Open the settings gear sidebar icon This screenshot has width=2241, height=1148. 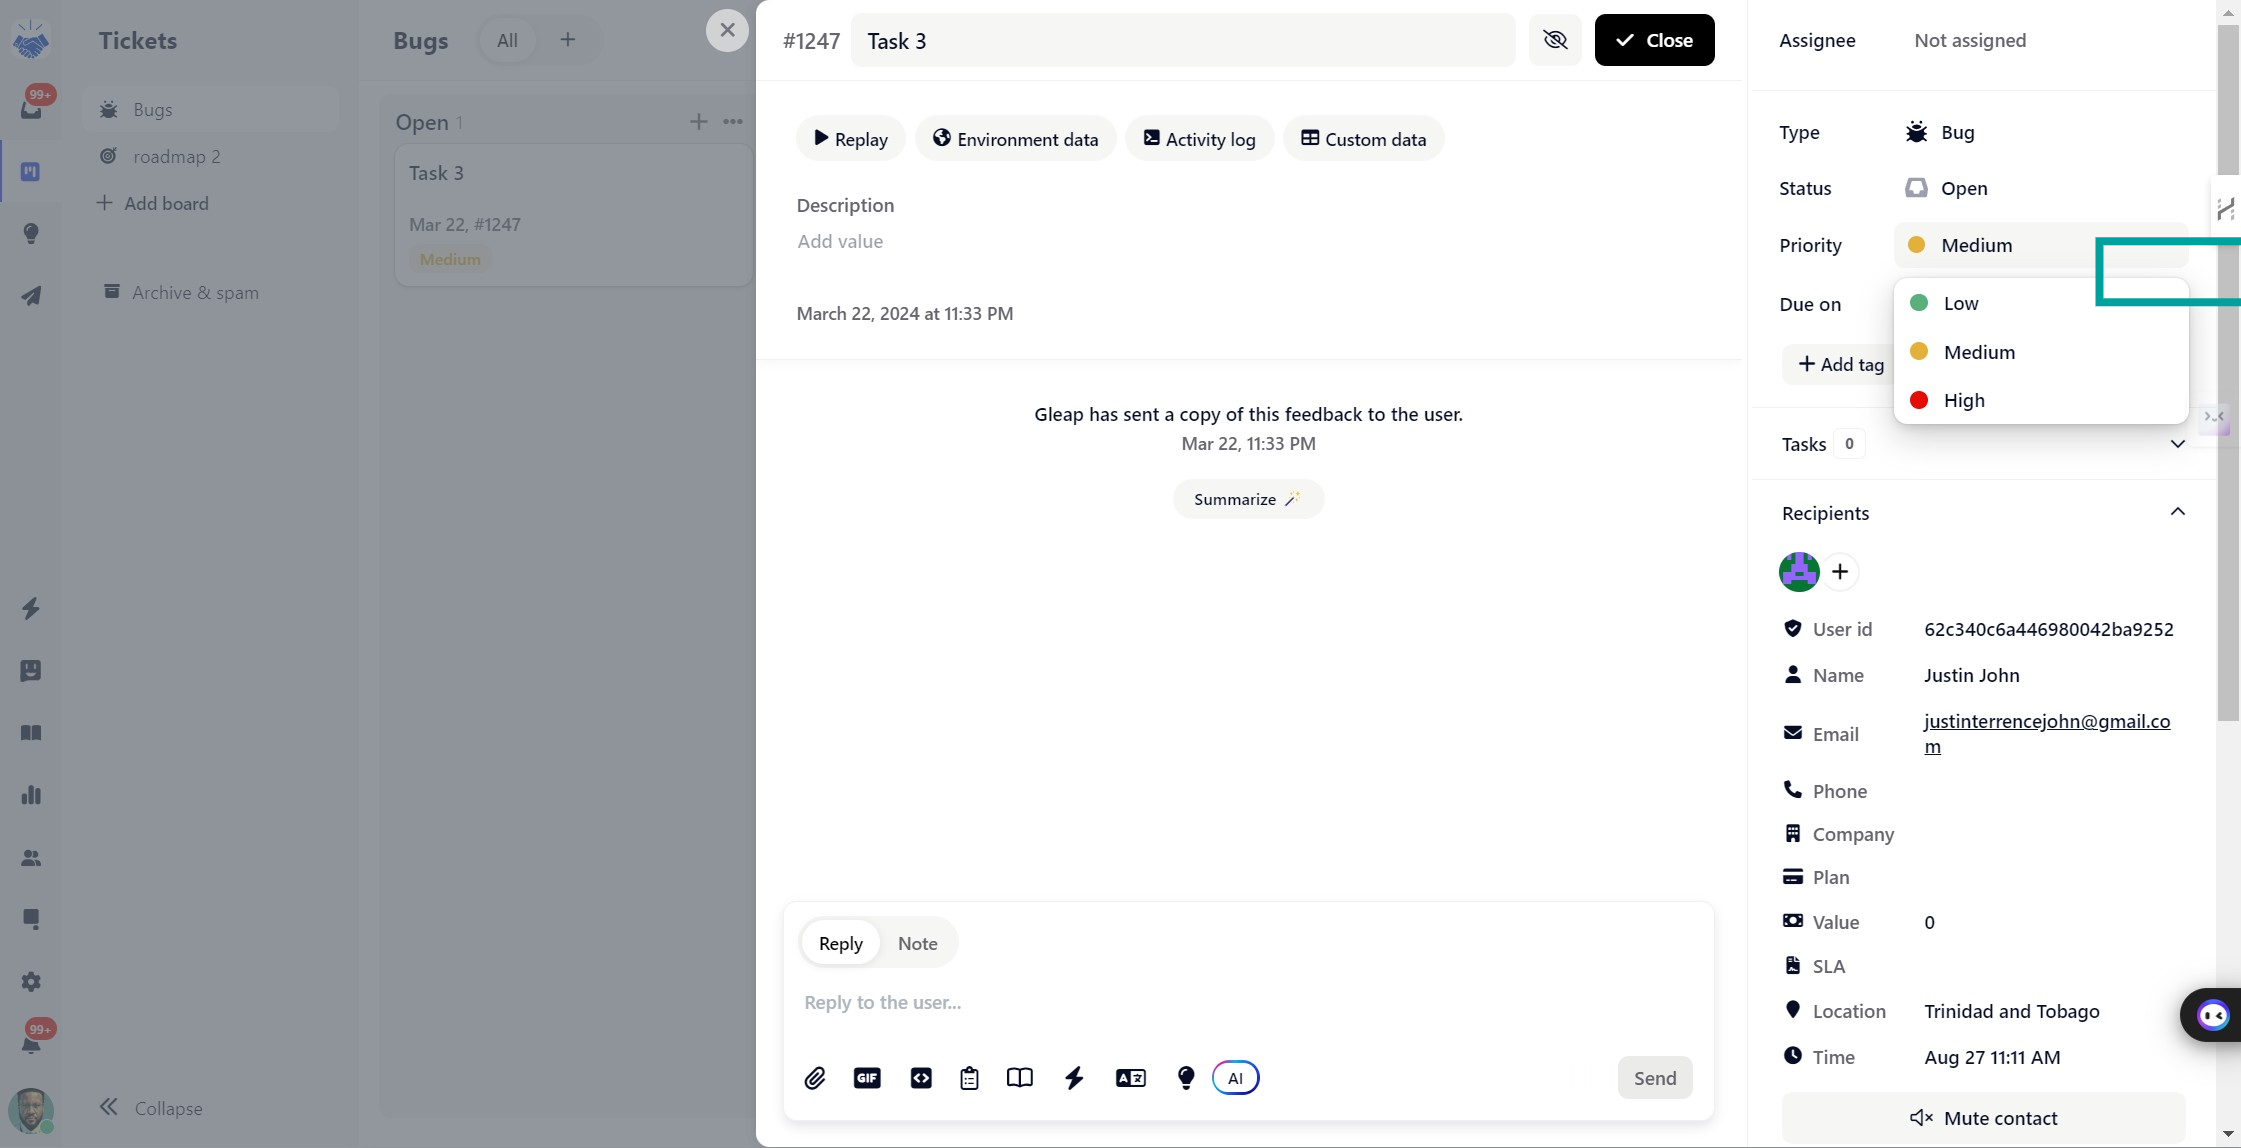tap(31, 982)
